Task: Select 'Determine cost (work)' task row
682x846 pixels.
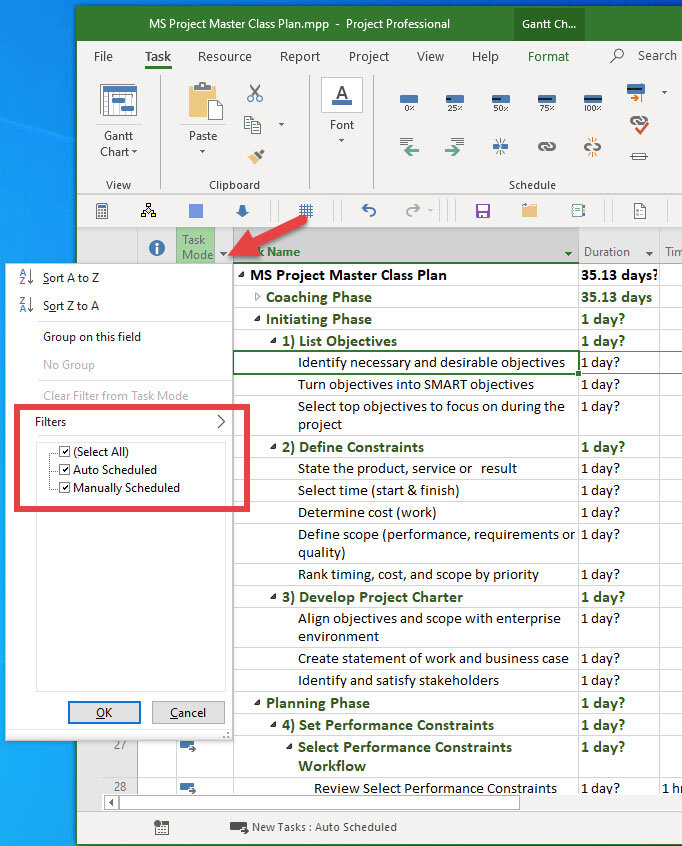Action: pyautogui.click(x=367, y=512)
